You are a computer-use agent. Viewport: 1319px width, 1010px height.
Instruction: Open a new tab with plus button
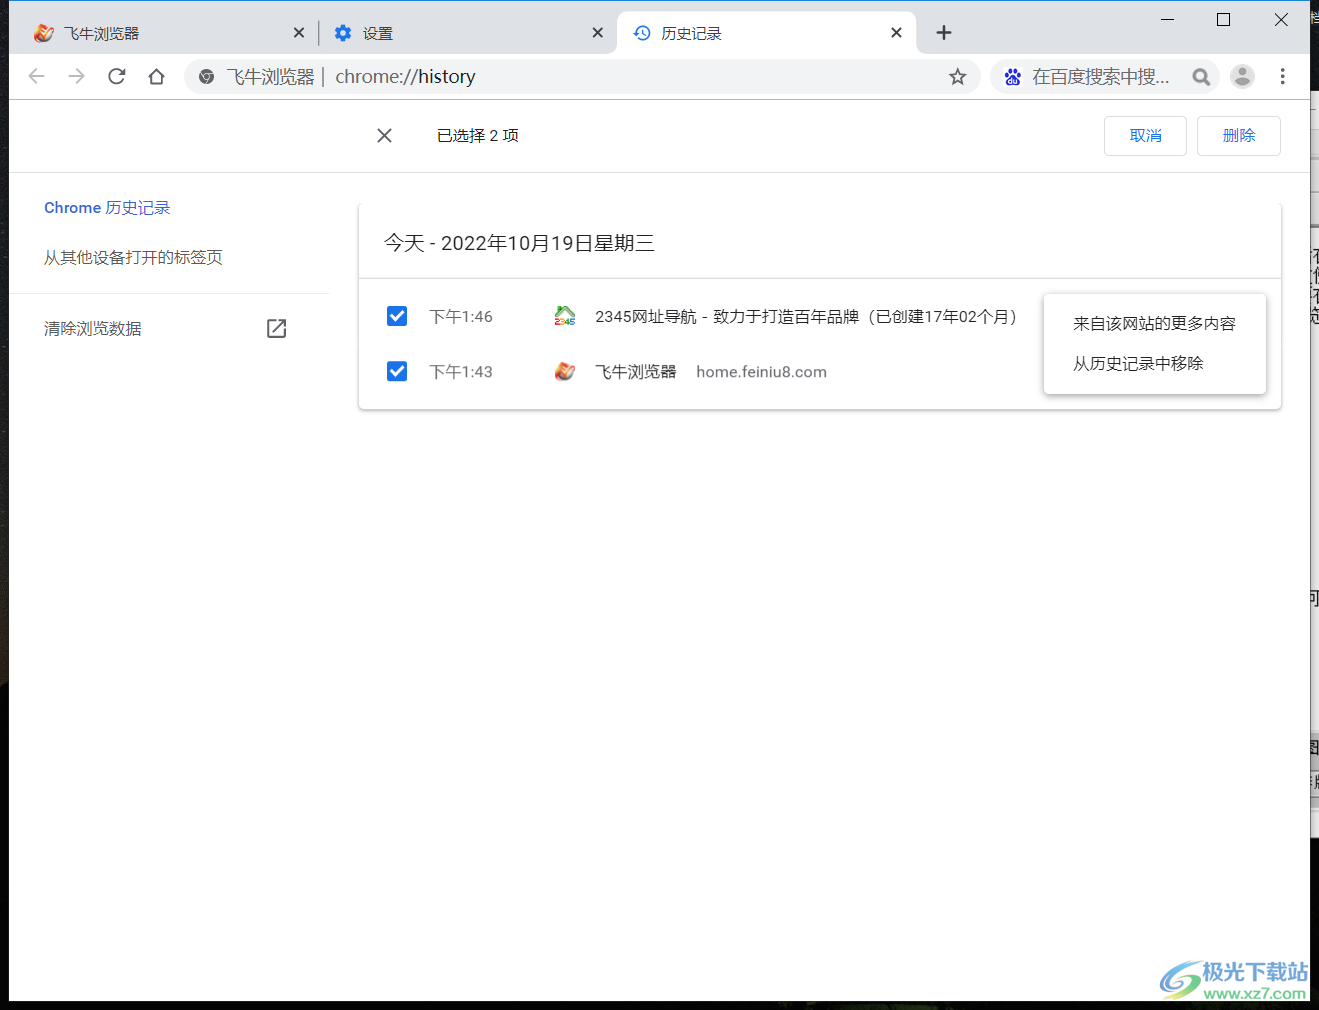(x=943, y=33)
